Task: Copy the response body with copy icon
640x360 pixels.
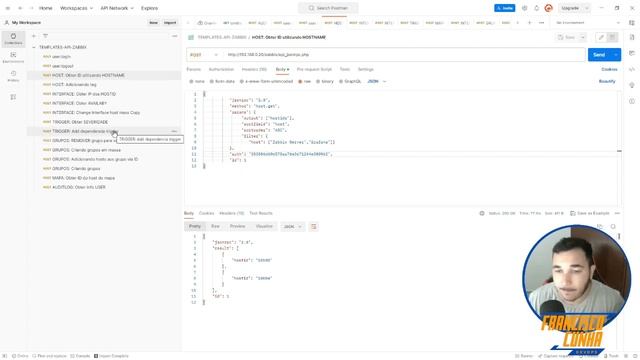Action: pyautogui.click(x=600, y=226)
